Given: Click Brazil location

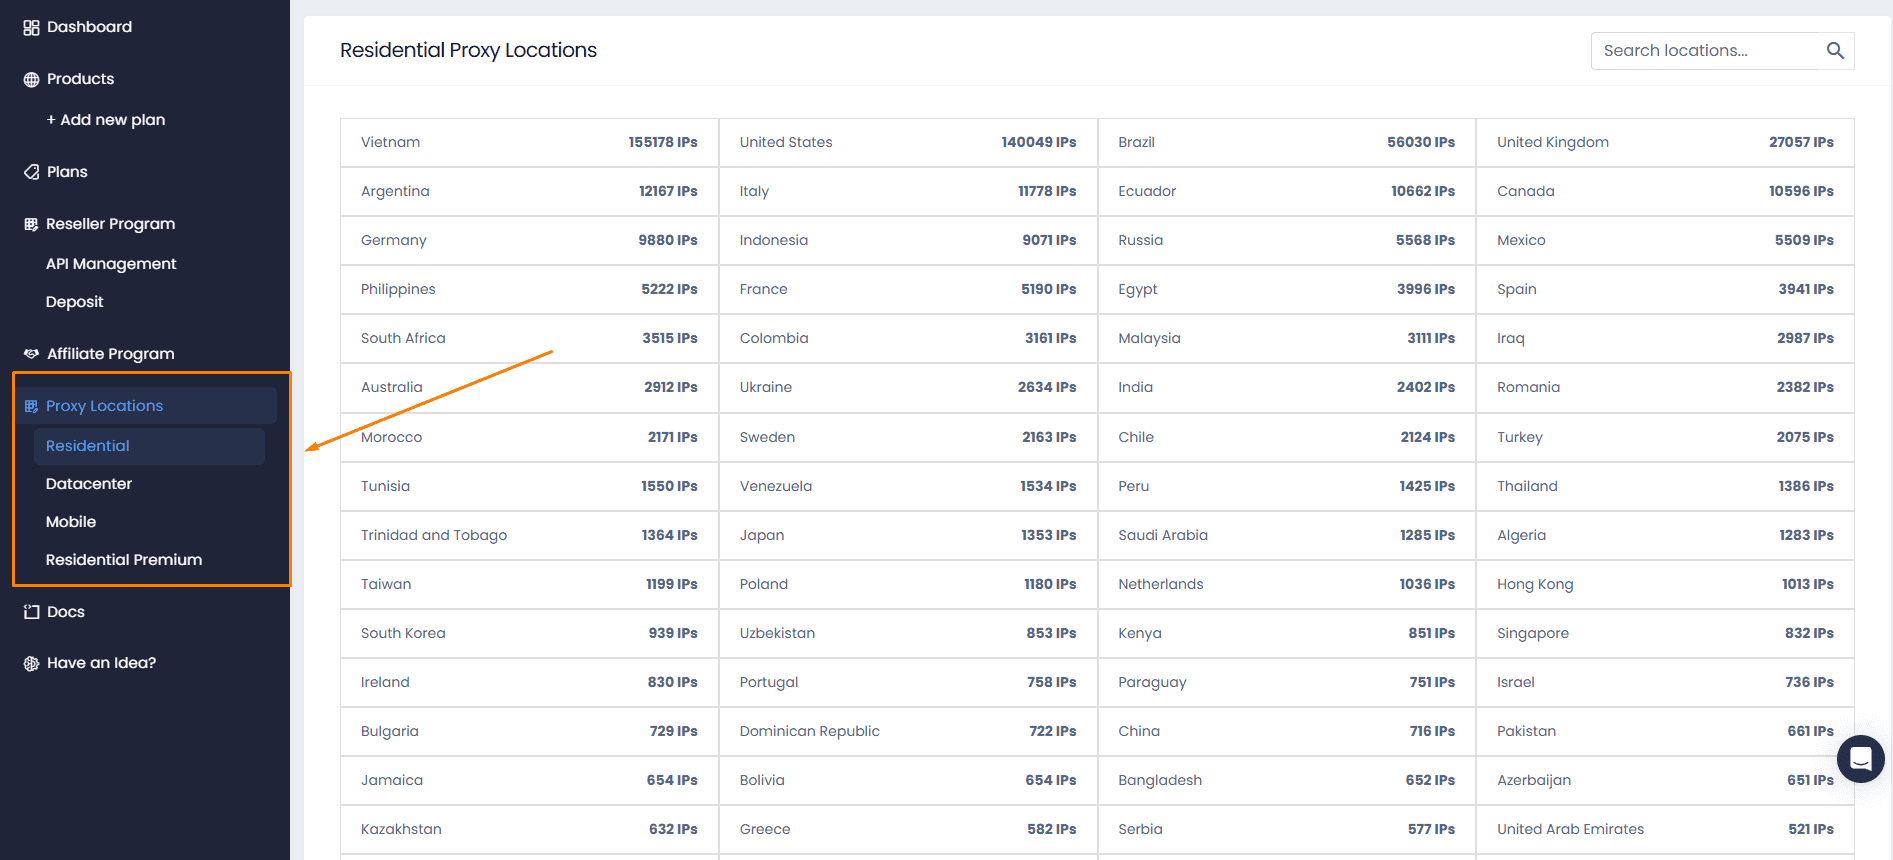Looking at the screenshot, I should (x=1286, y=142).
